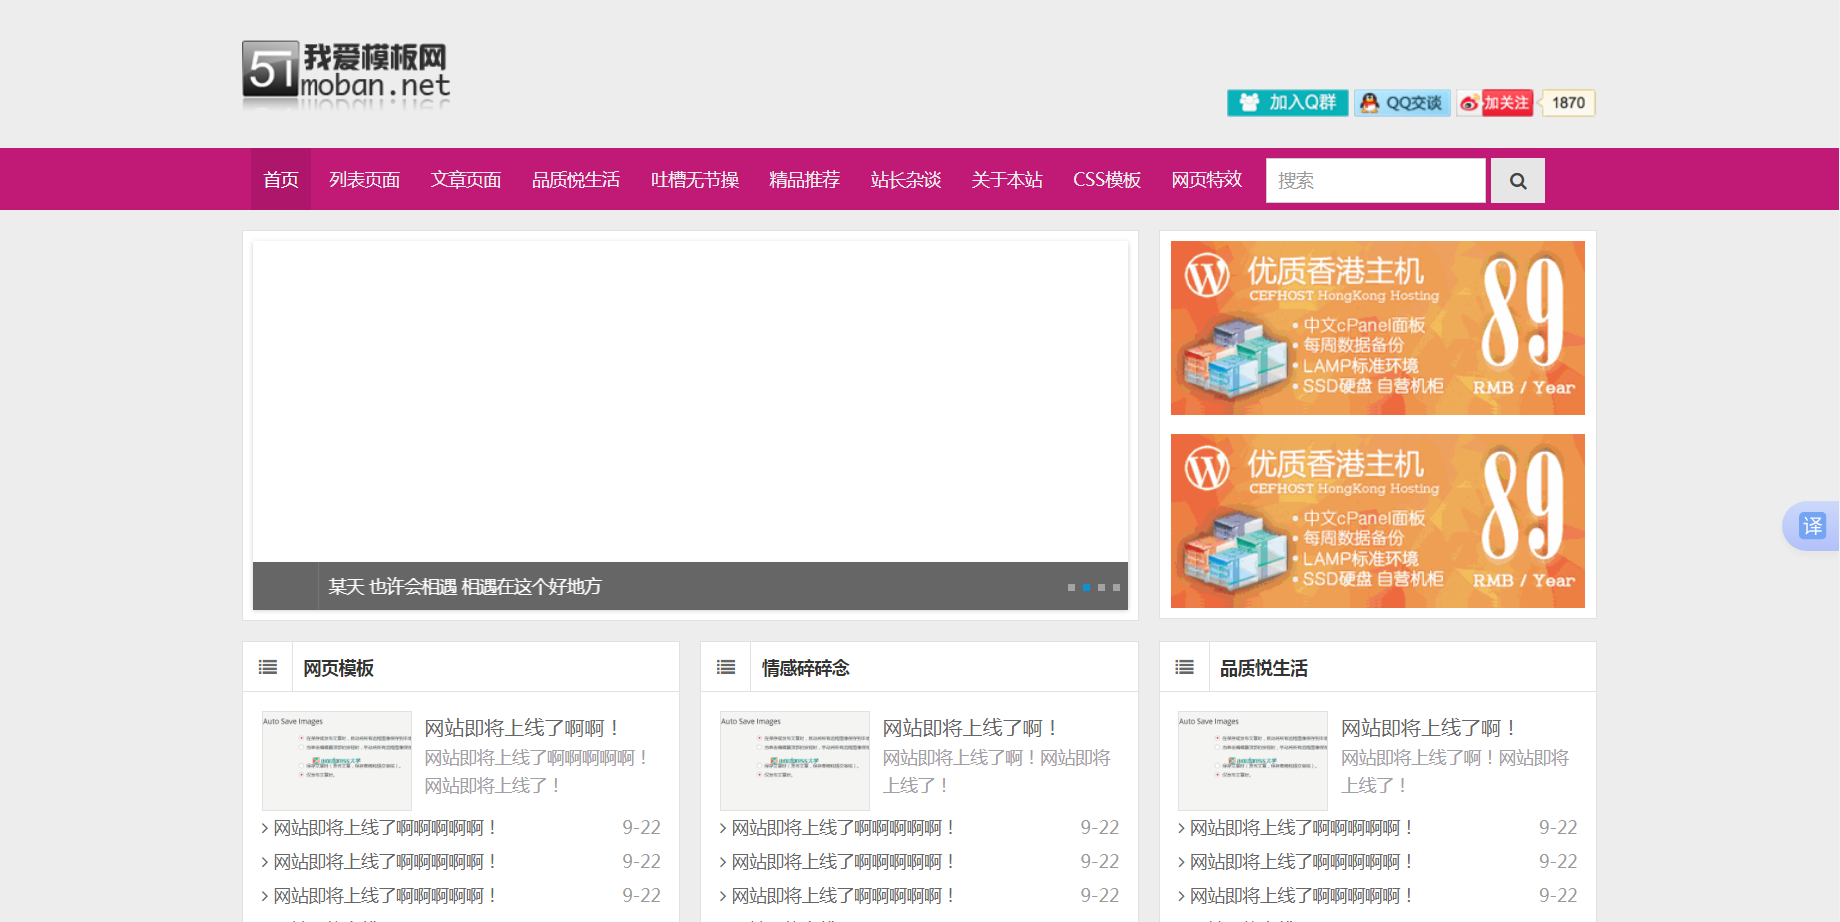Focus the 搜索 search input field
The height and width of the screenshot is (922, 1840).
(x=1375, y=181)
